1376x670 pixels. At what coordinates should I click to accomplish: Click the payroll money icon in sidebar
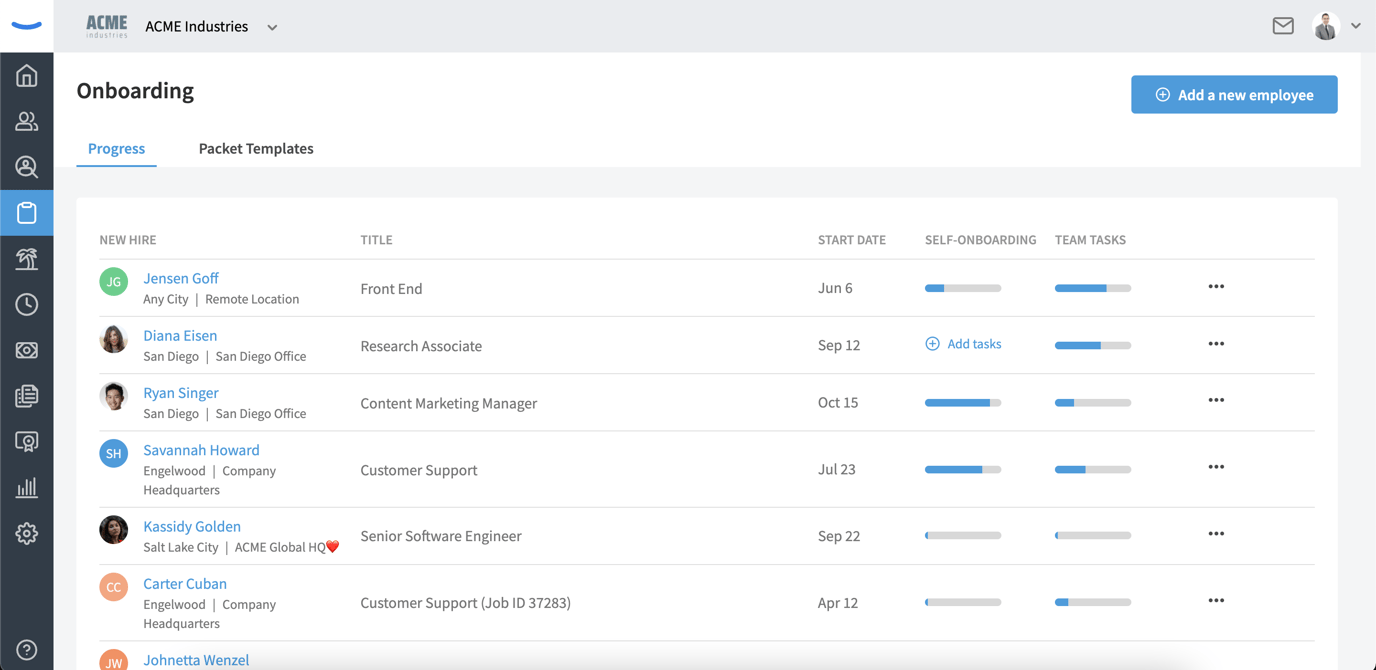27,350
